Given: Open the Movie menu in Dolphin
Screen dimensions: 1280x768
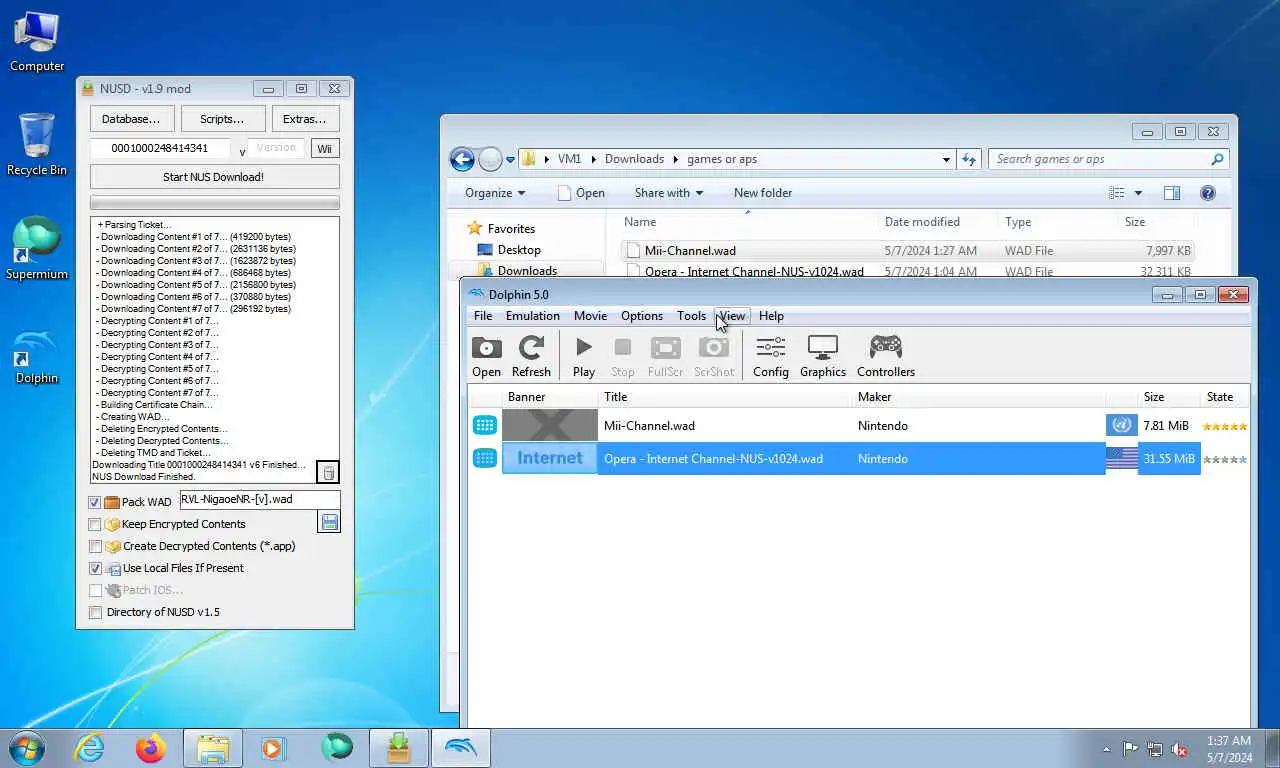Looking at the screenshot, I should tap(590, 316).
